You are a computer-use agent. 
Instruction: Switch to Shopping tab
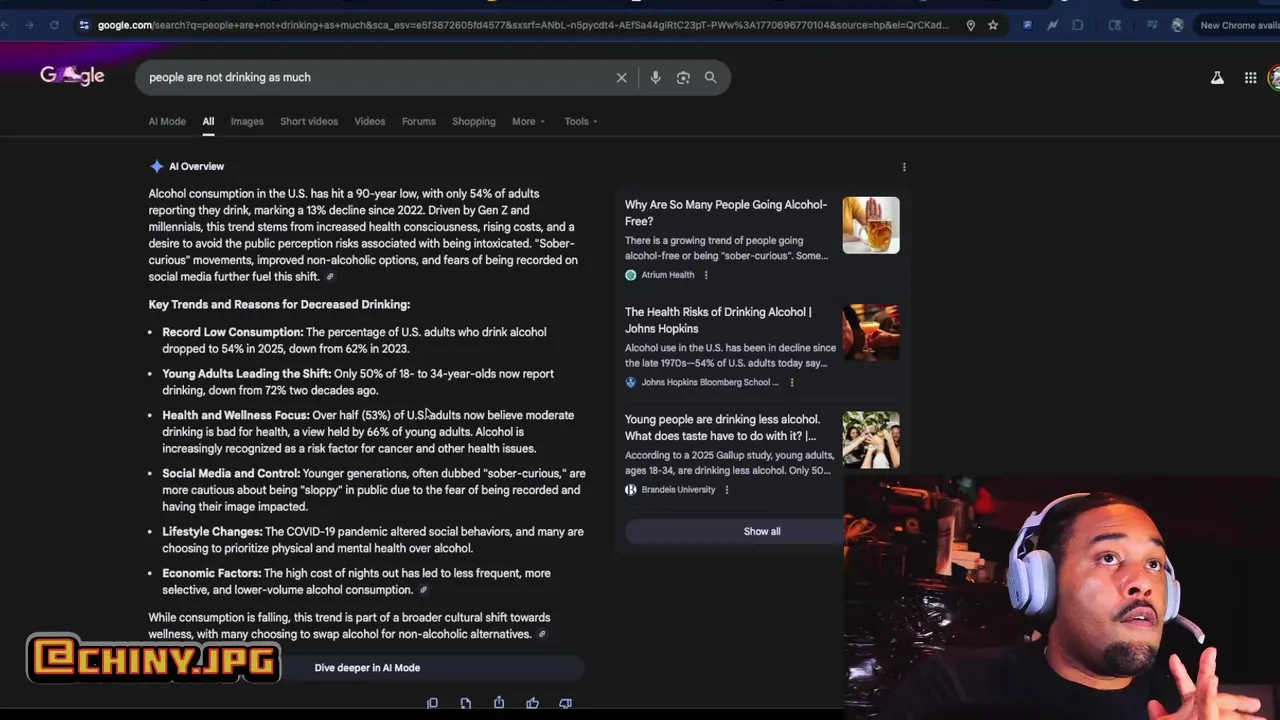point(474,121)
